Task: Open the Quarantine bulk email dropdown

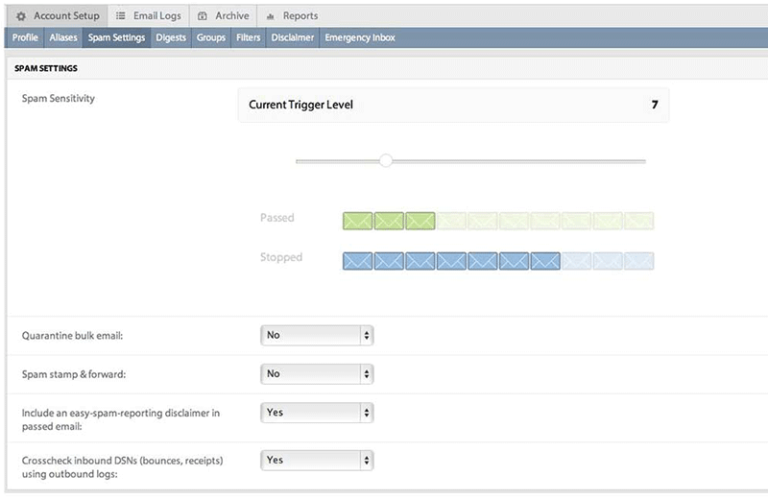Action: coord(316,336)
